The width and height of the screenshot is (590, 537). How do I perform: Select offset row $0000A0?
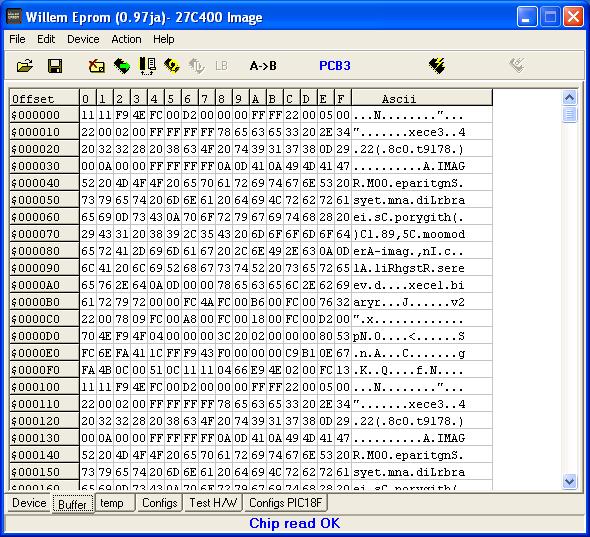coord(44,285)
